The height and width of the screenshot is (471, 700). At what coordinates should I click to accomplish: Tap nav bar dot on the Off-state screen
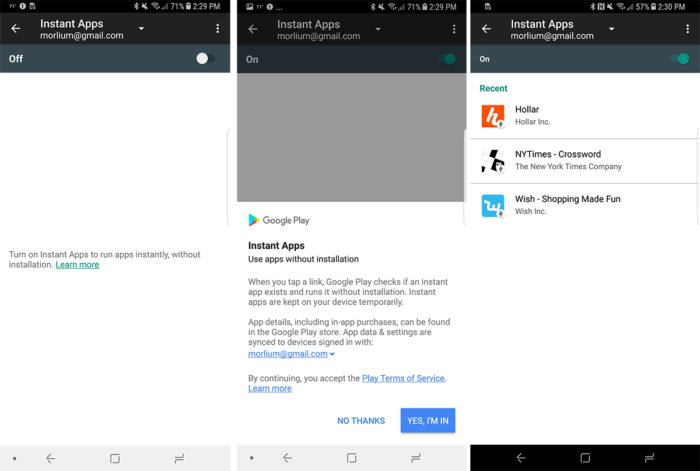(15, 458)
